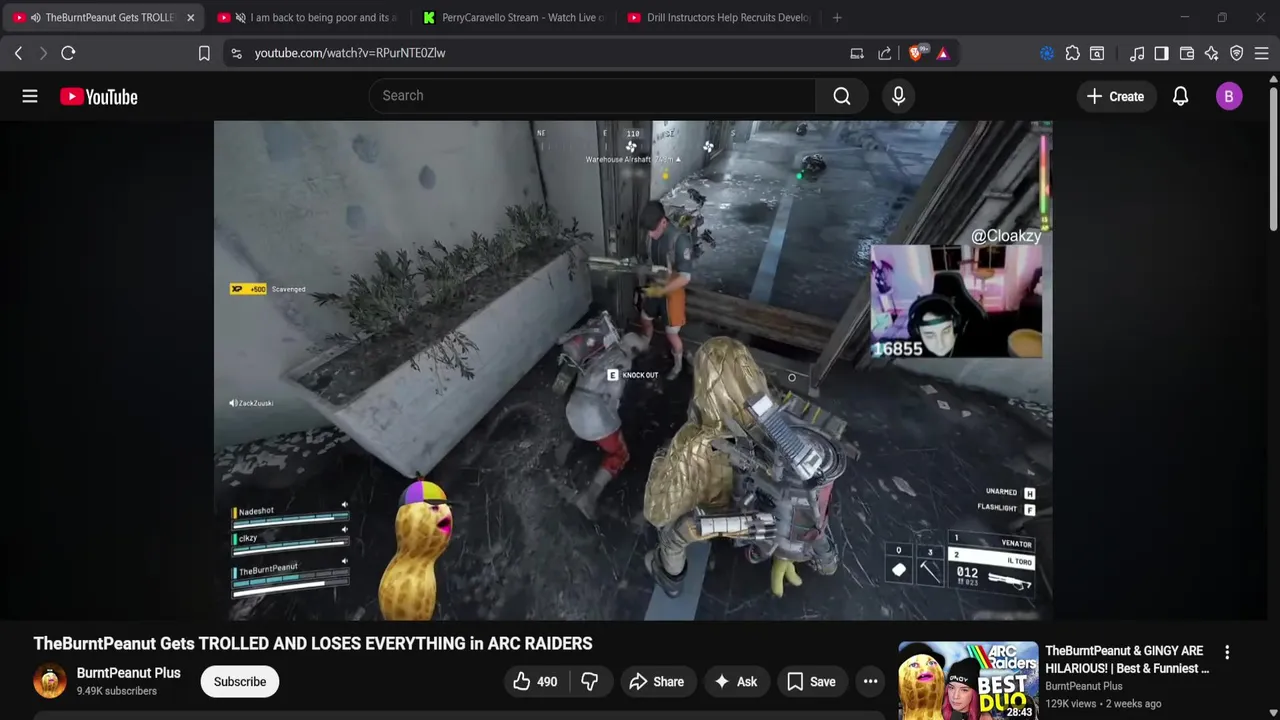Open the Leo AI sparkle icon
The image size is (1280, 720).
coord(1211,53)
